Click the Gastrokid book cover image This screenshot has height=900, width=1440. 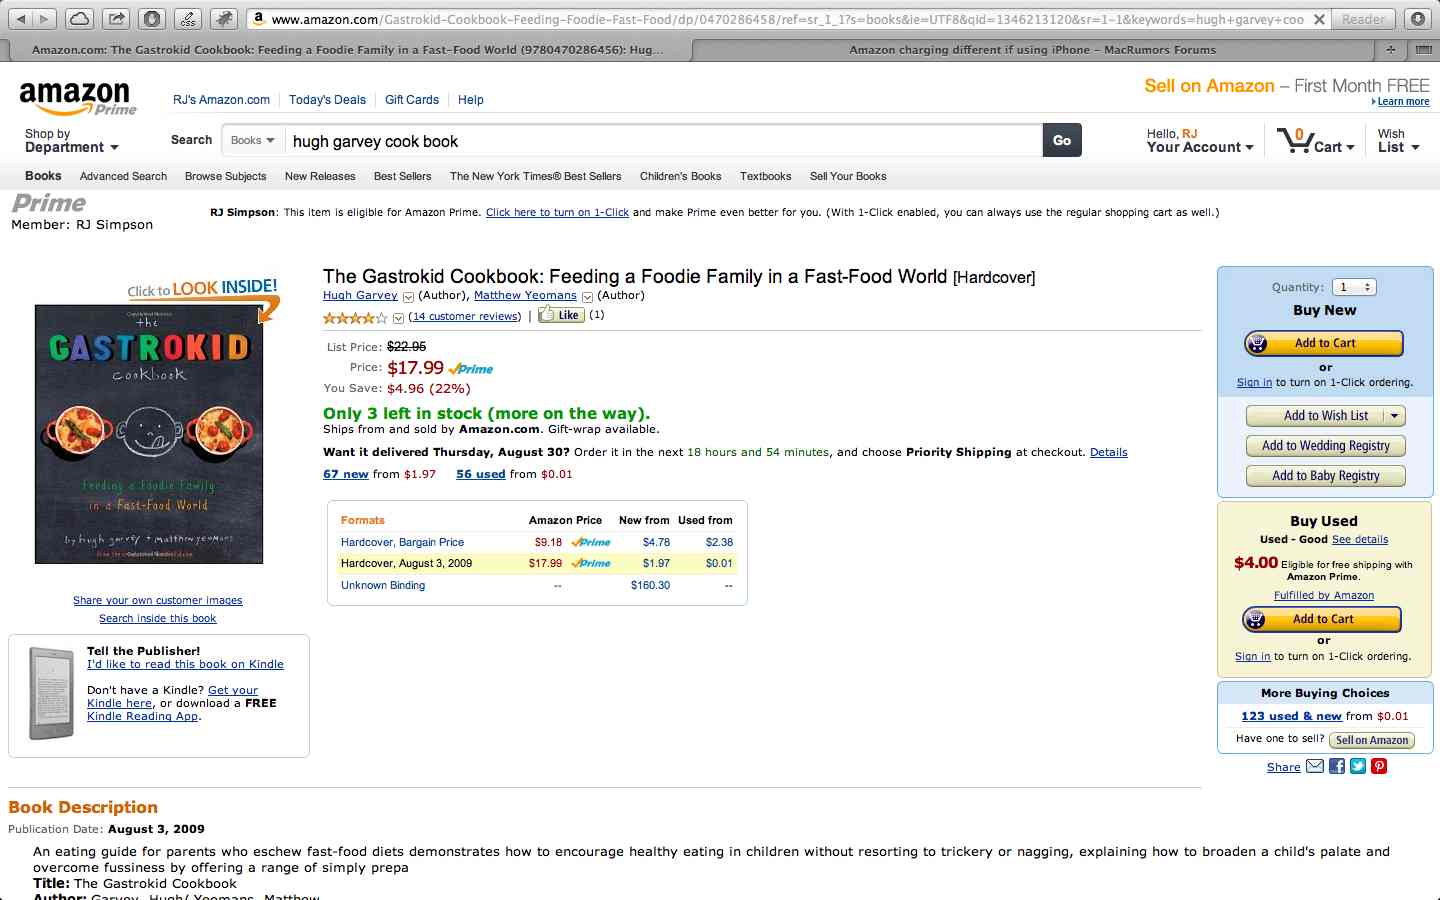tap(149, 435)
